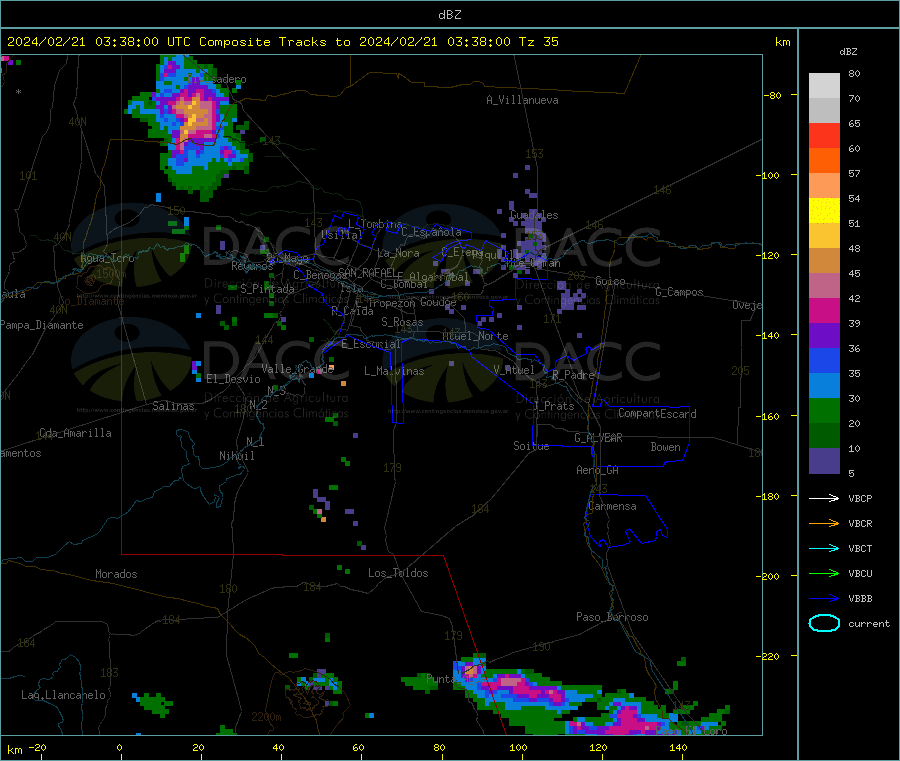Click the Cda_Amarilla label

(75, 433)
